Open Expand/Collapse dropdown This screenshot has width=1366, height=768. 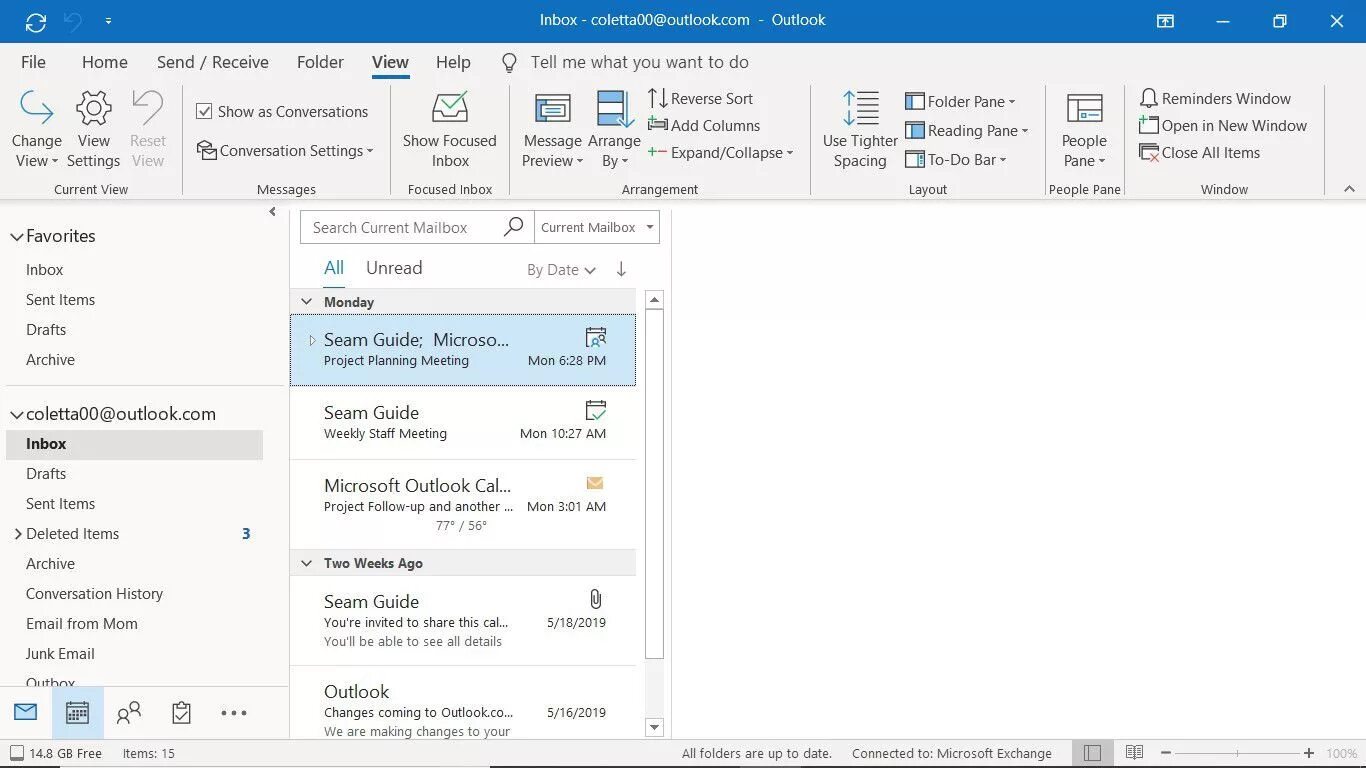[x=720, y=152]
